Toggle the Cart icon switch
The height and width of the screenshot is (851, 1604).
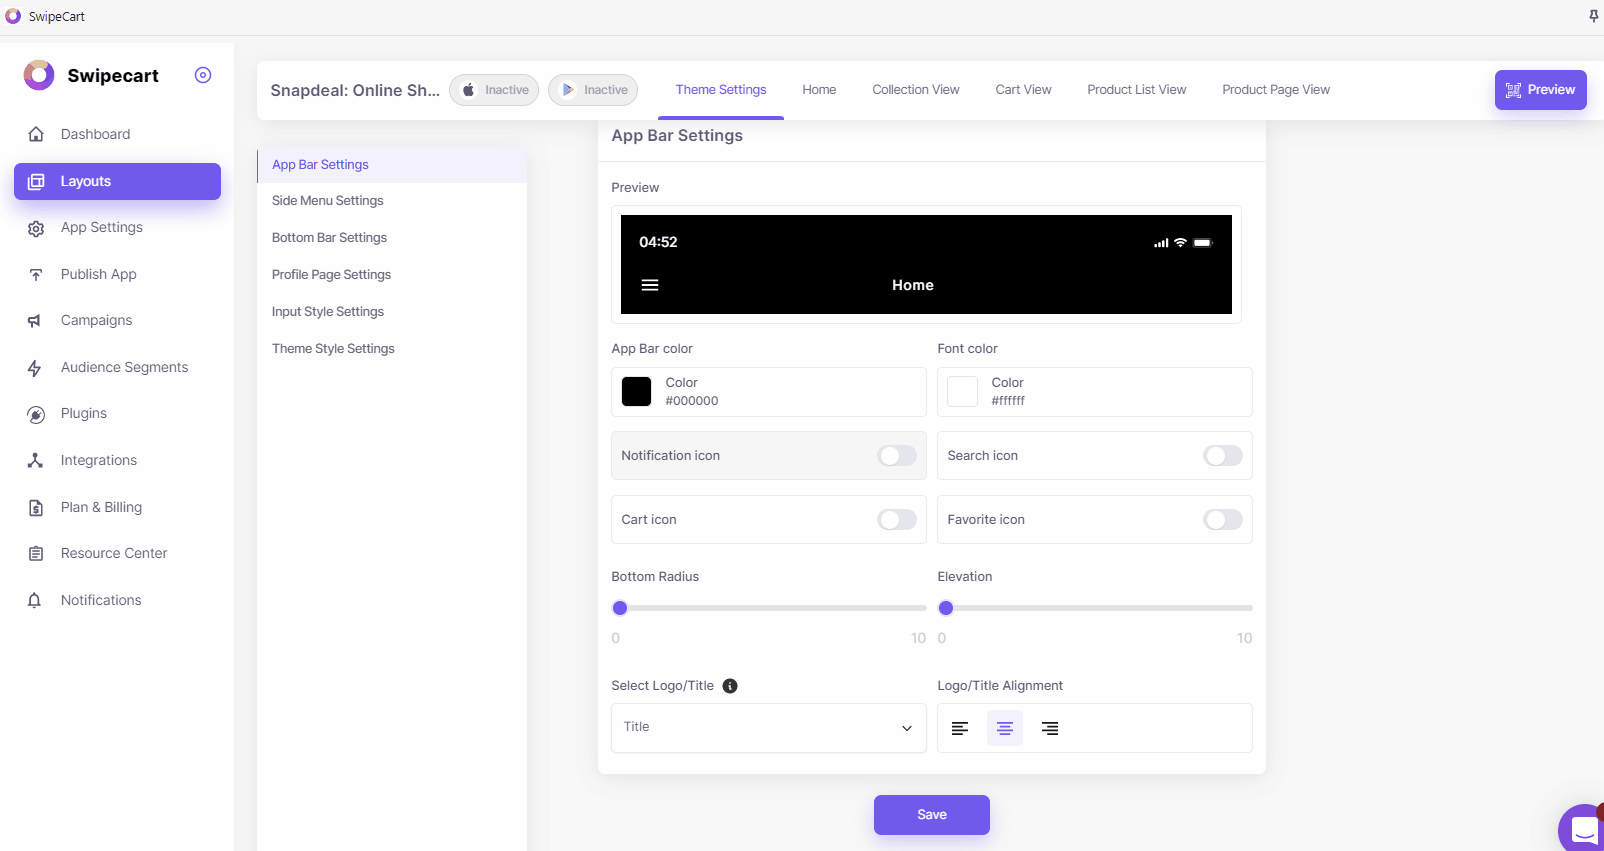point(897,520)
